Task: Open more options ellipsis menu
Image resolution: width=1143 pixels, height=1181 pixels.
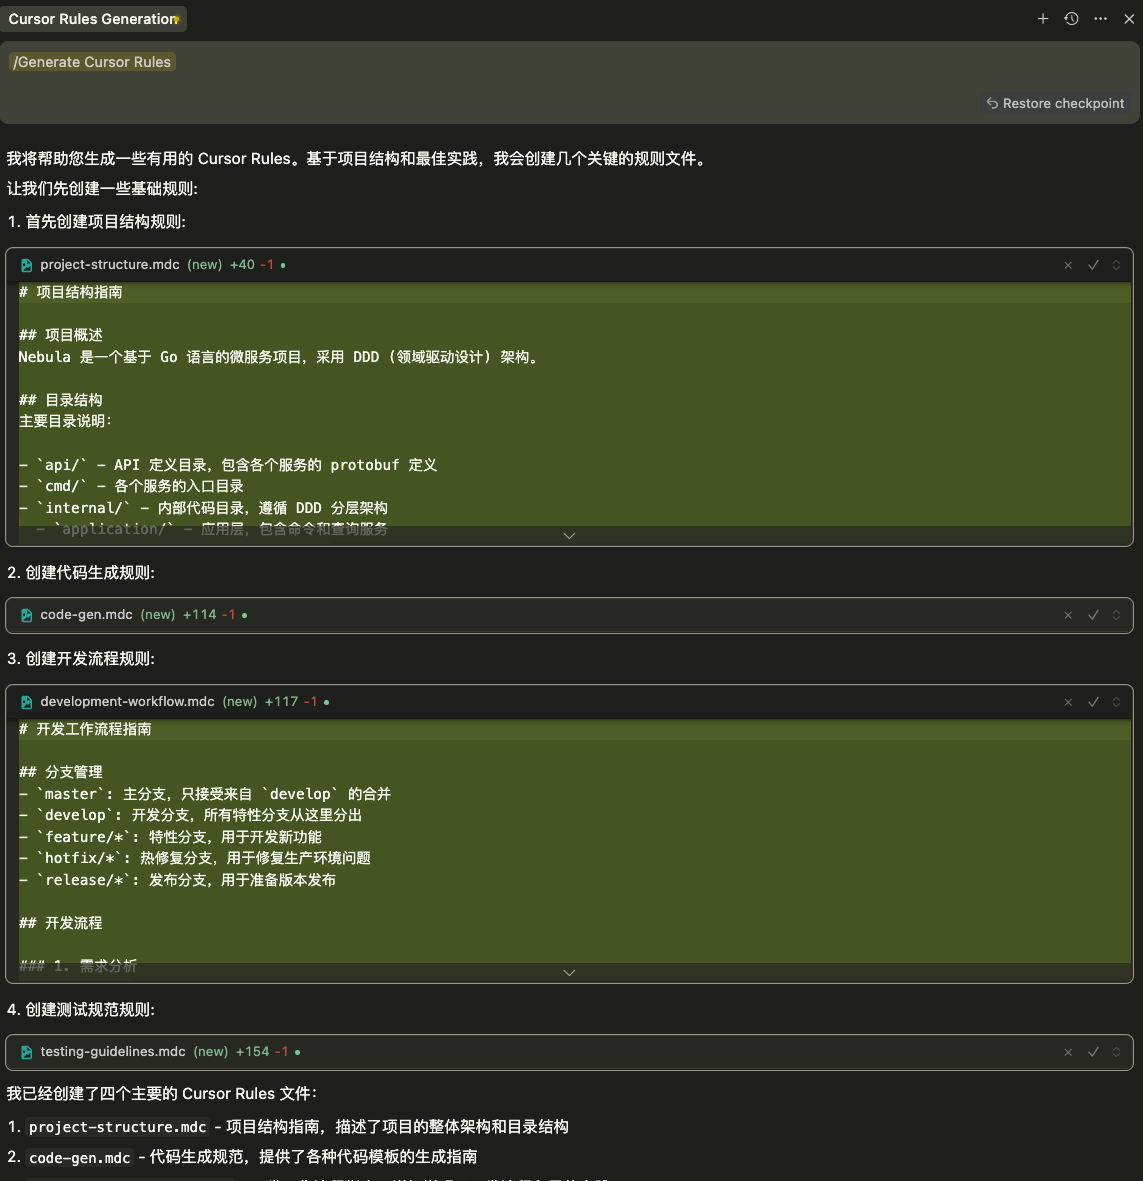Action: 1101,19
